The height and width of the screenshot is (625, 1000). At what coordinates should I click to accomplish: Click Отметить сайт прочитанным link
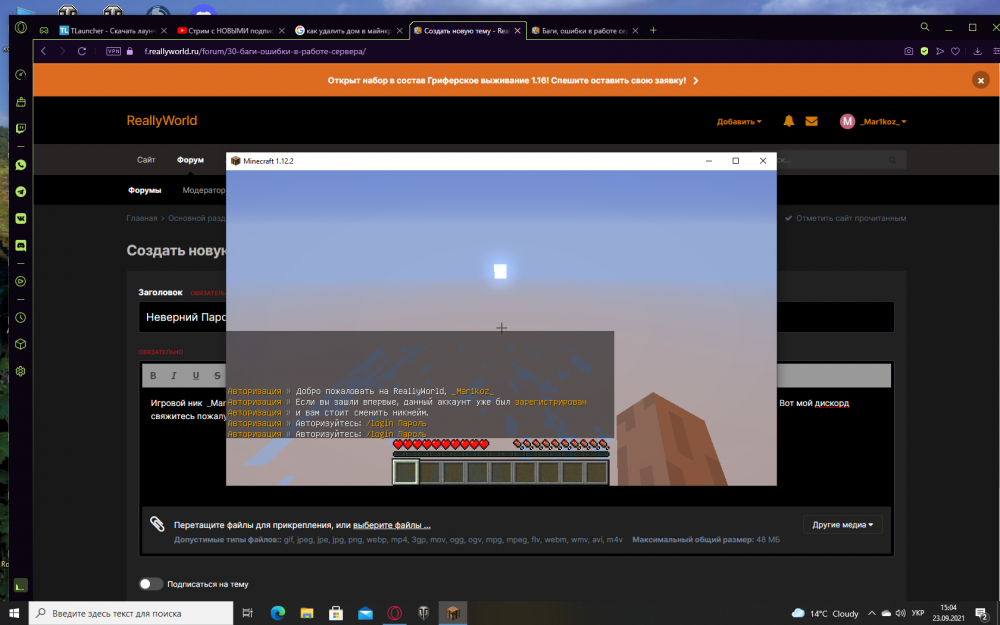pos(845,218)
